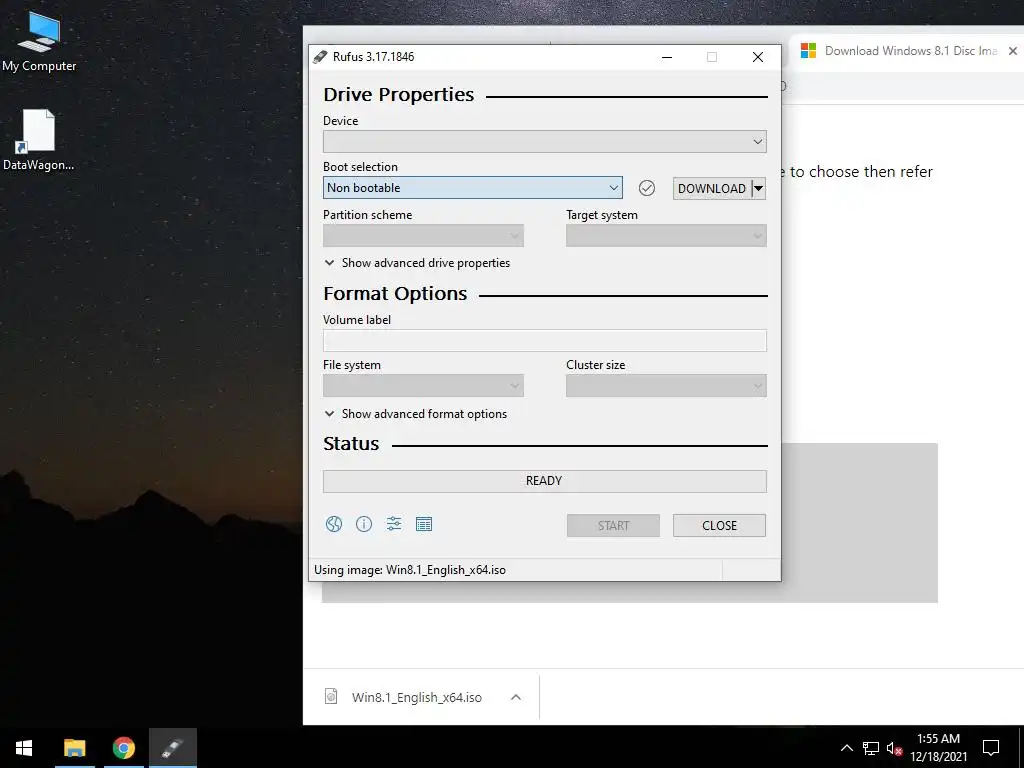Show hidden system tray icons
The height and width of the screenshot is (768, 1024).
pos(846,748)
